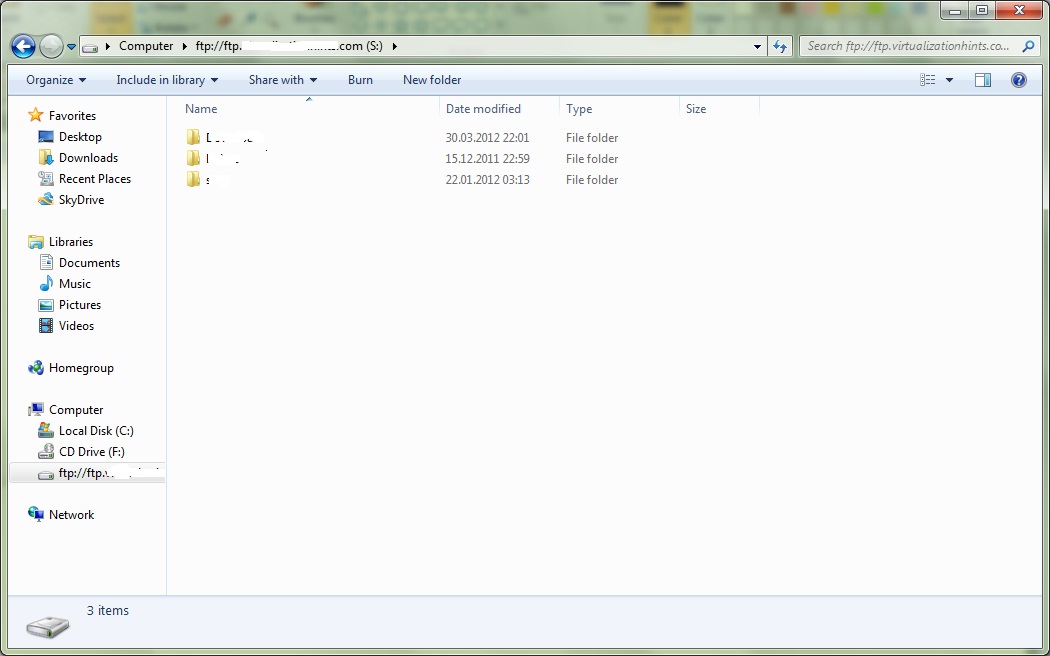
Task: Select Downloads folder in Favorites
Action: 87,158
